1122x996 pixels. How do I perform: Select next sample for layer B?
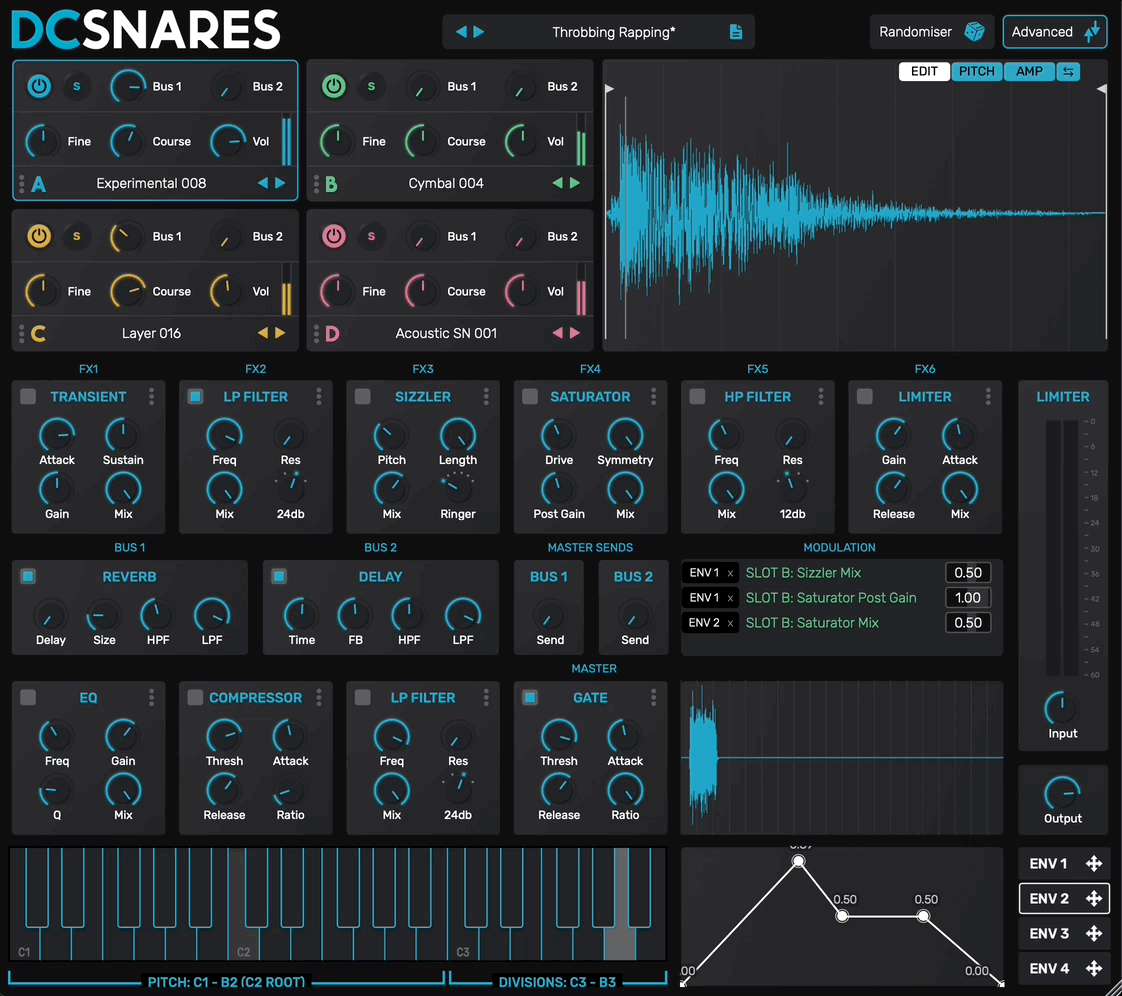[575, 183]
